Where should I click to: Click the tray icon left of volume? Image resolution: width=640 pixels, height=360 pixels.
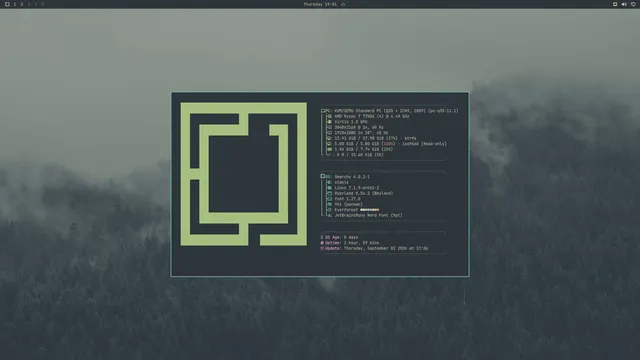click(x=615, y=4)
